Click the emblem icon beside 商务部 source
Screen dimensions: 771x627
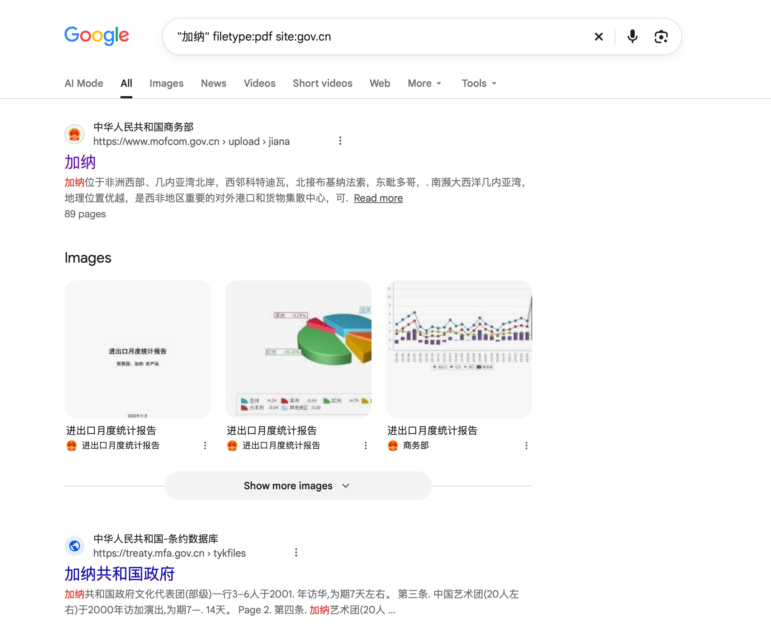392,446
